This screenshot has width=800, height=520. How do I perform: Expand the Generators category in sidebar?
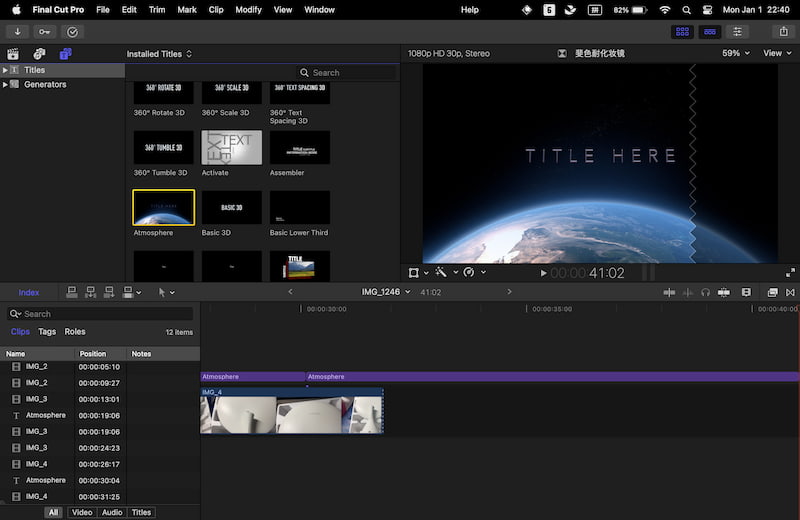(5, 85)
